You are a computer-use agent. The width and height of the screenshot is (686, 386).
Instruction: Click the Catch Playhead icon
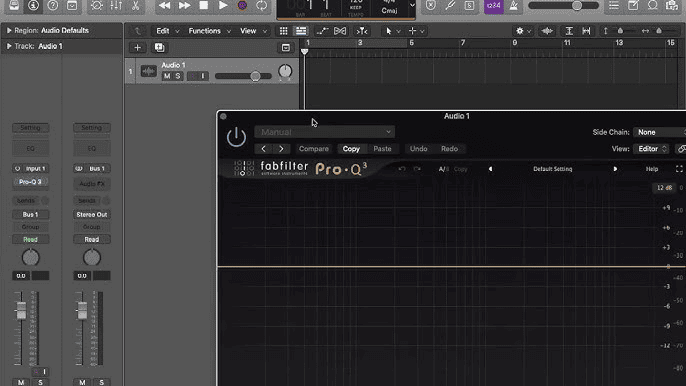(362, 31)
